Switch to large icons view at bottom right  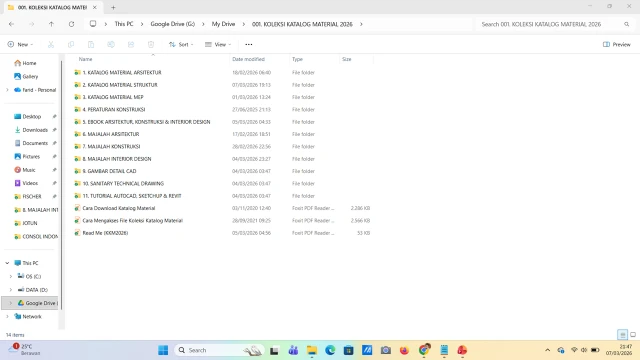633,335
